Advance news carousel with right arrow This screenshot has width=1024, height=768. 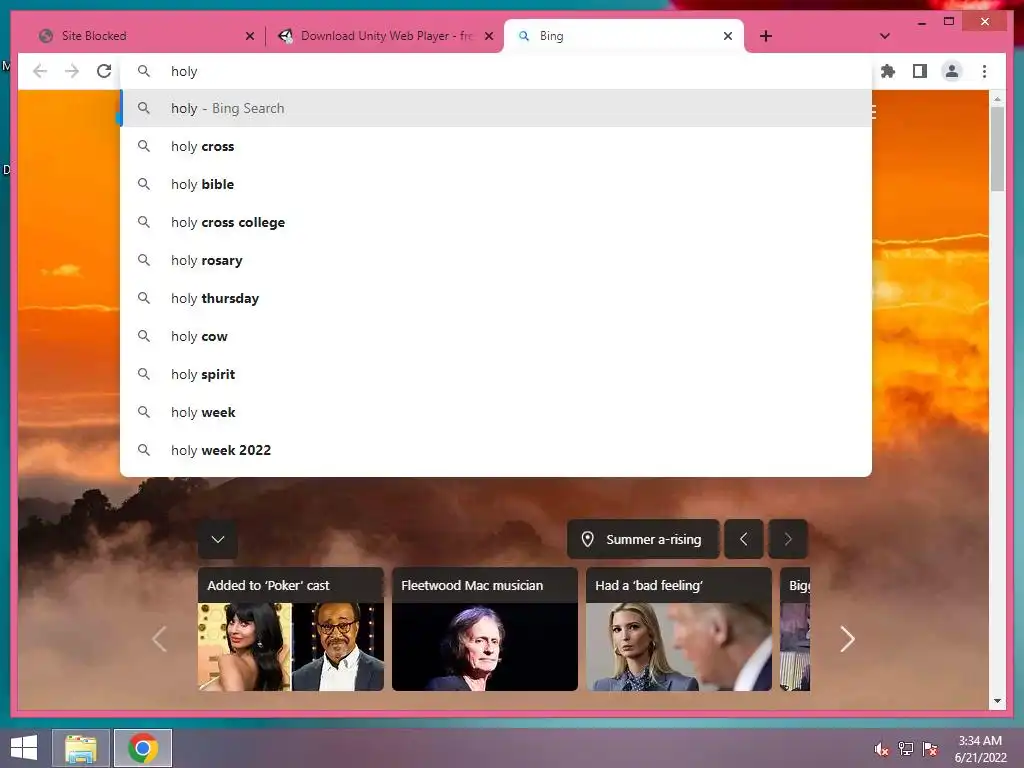click(847, 639)
